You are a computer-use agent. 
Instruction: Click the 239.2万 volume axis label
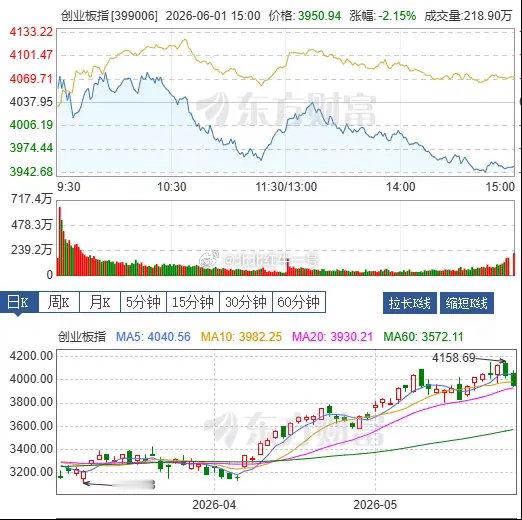pos(32,250)
